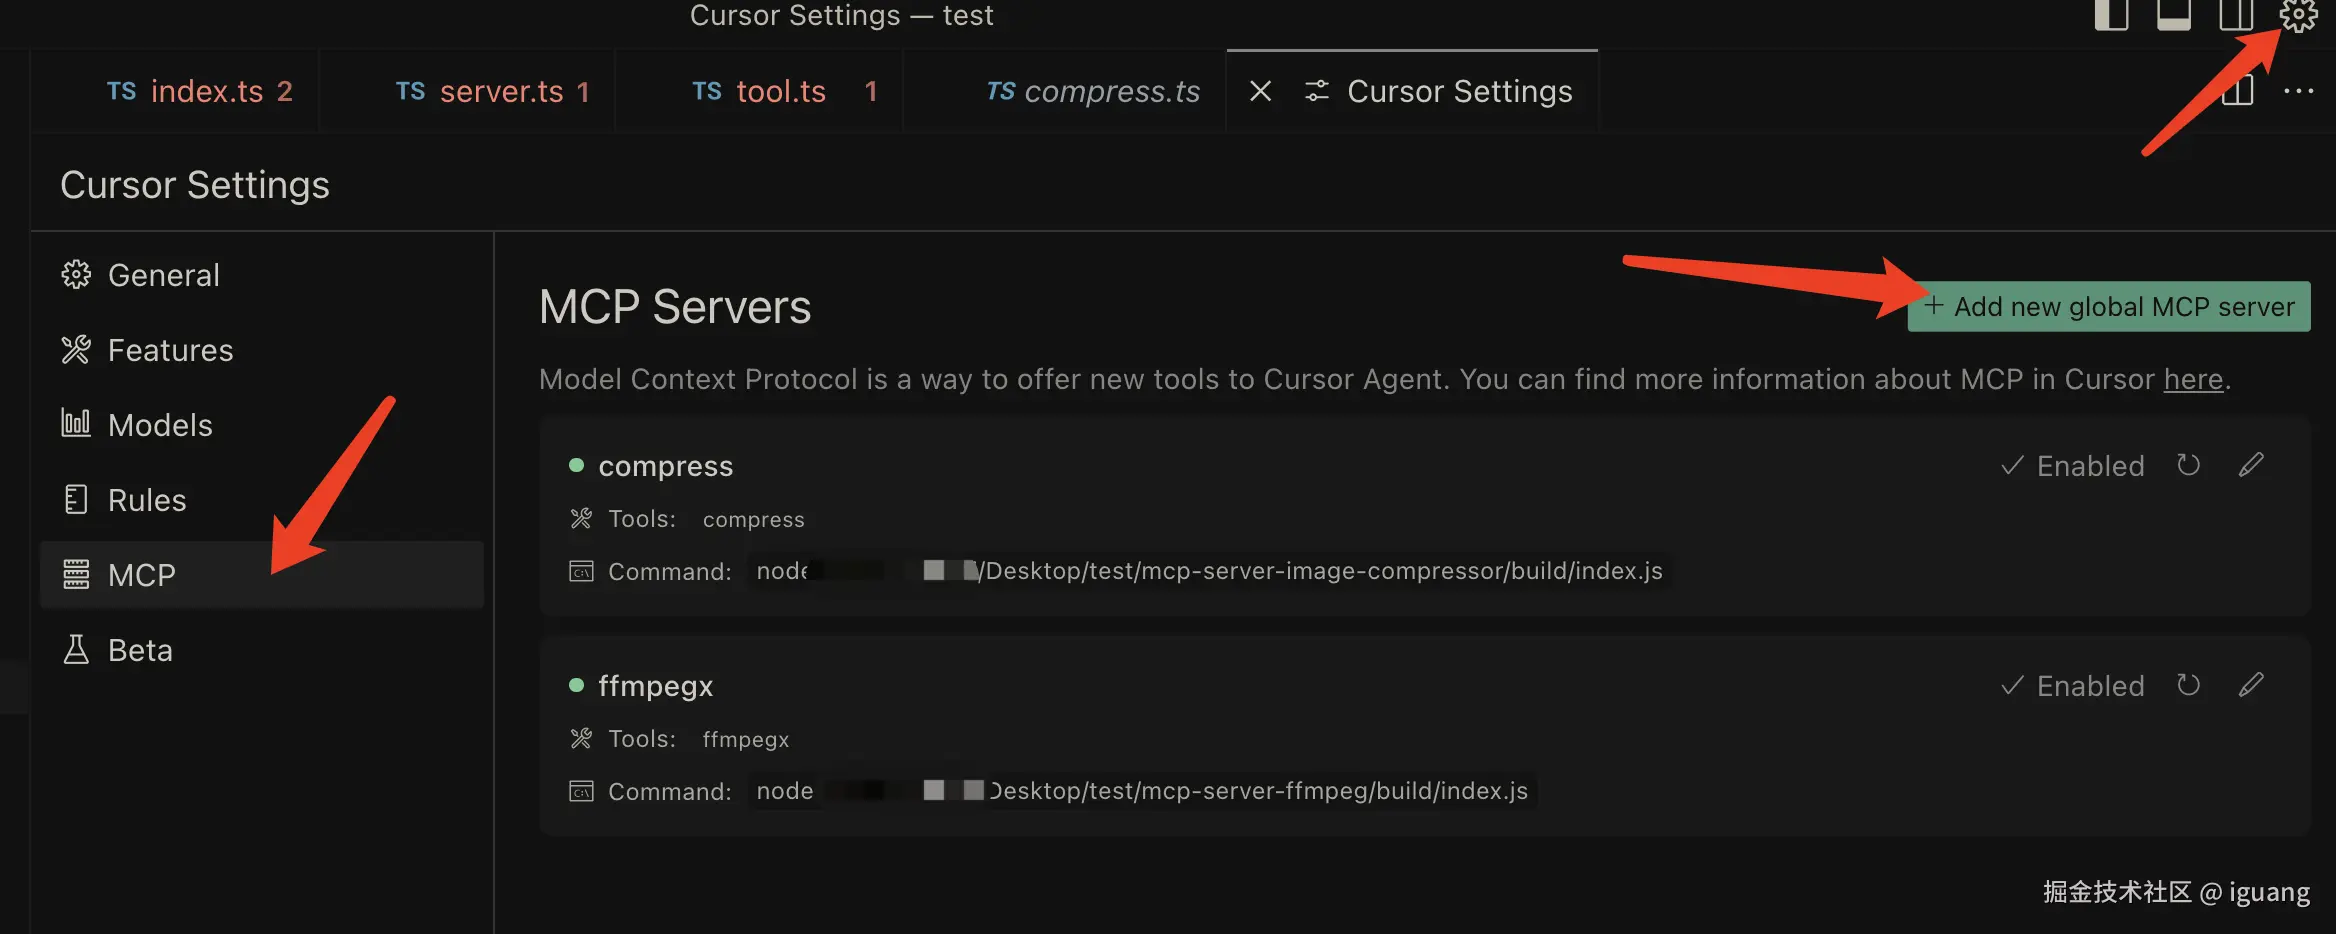The width and height of the screenshot is (2336, 934).
Task: Edit the ffmpegx MCP server
Action: point(2251,685)
